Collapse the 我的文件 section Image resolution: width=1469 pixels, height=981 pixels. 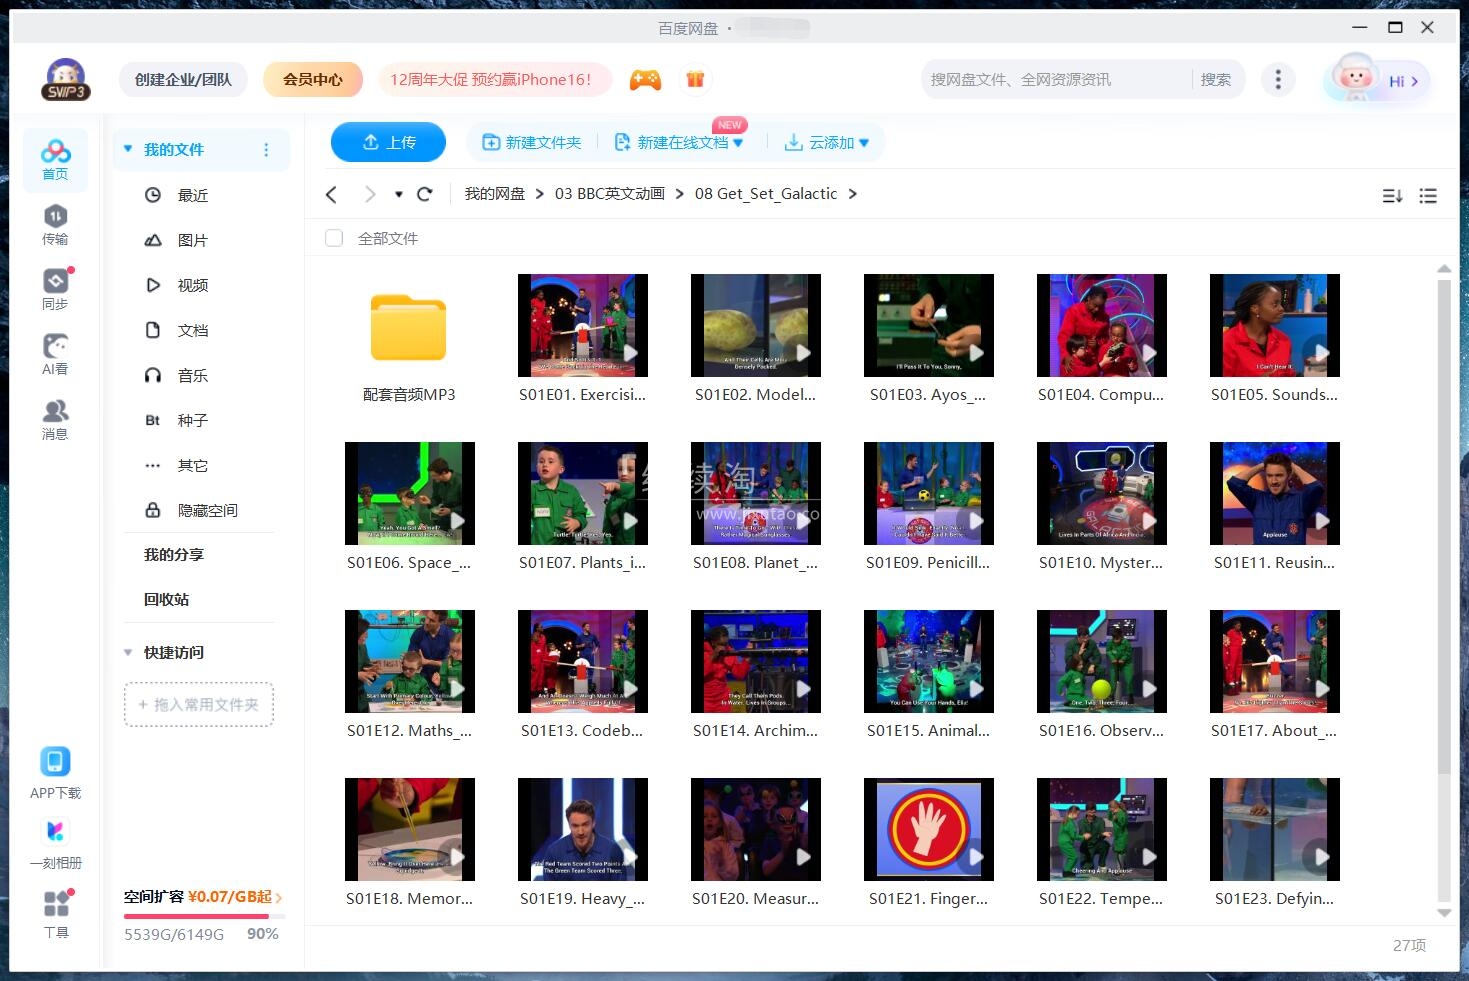tap(127, 149)
